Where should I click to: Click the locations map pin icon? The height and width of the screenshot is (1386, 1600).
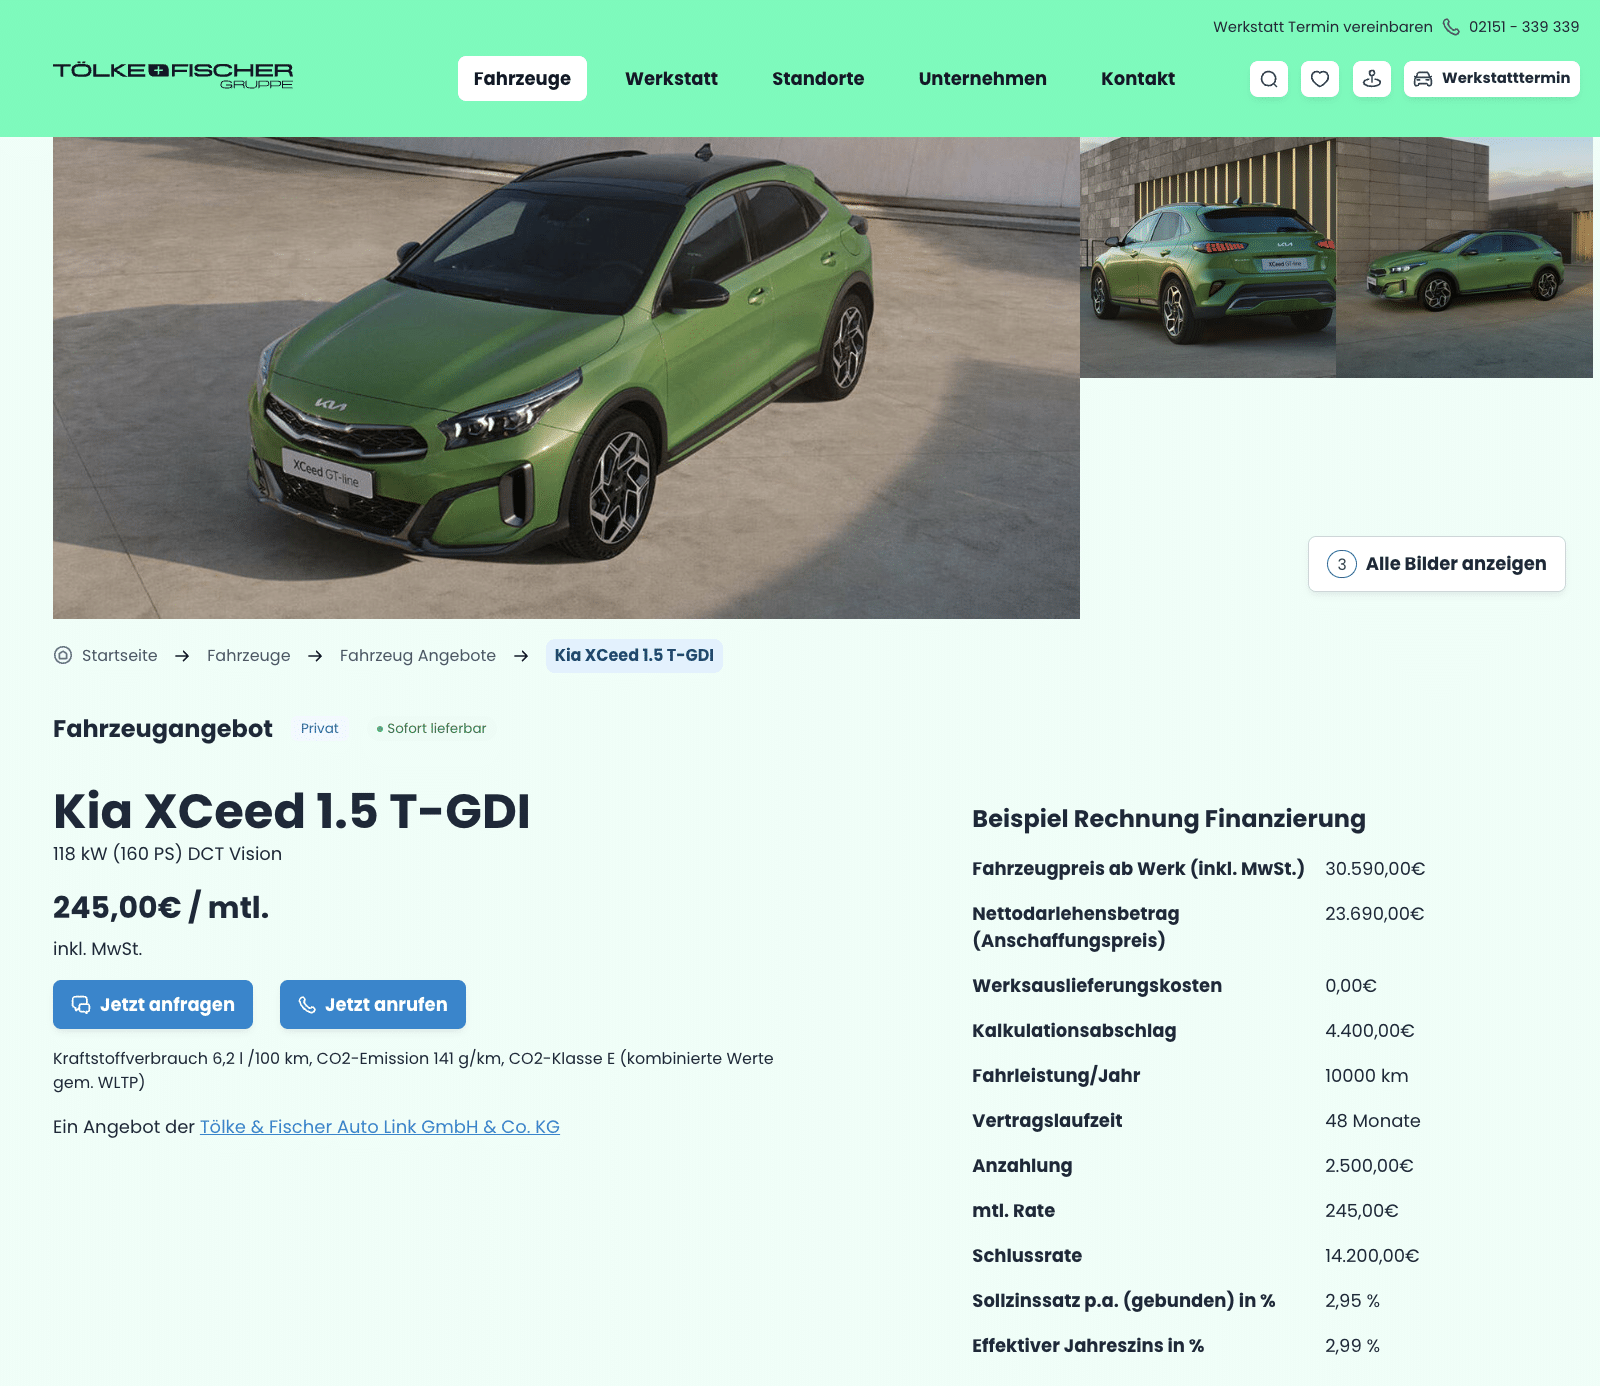coord(1372,79)
